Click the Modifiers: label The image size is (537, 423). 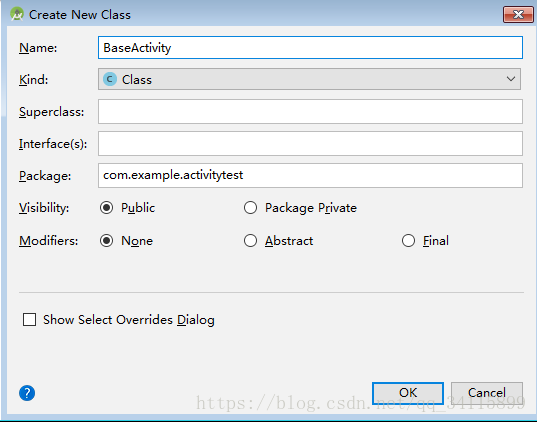(x=48, y=241)
